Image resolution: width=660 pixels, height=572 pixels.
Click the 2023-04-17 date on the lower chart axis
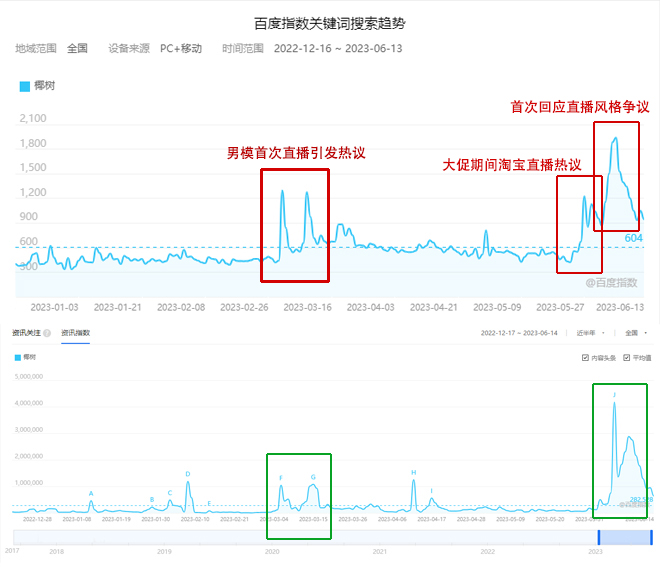[431, 519]
